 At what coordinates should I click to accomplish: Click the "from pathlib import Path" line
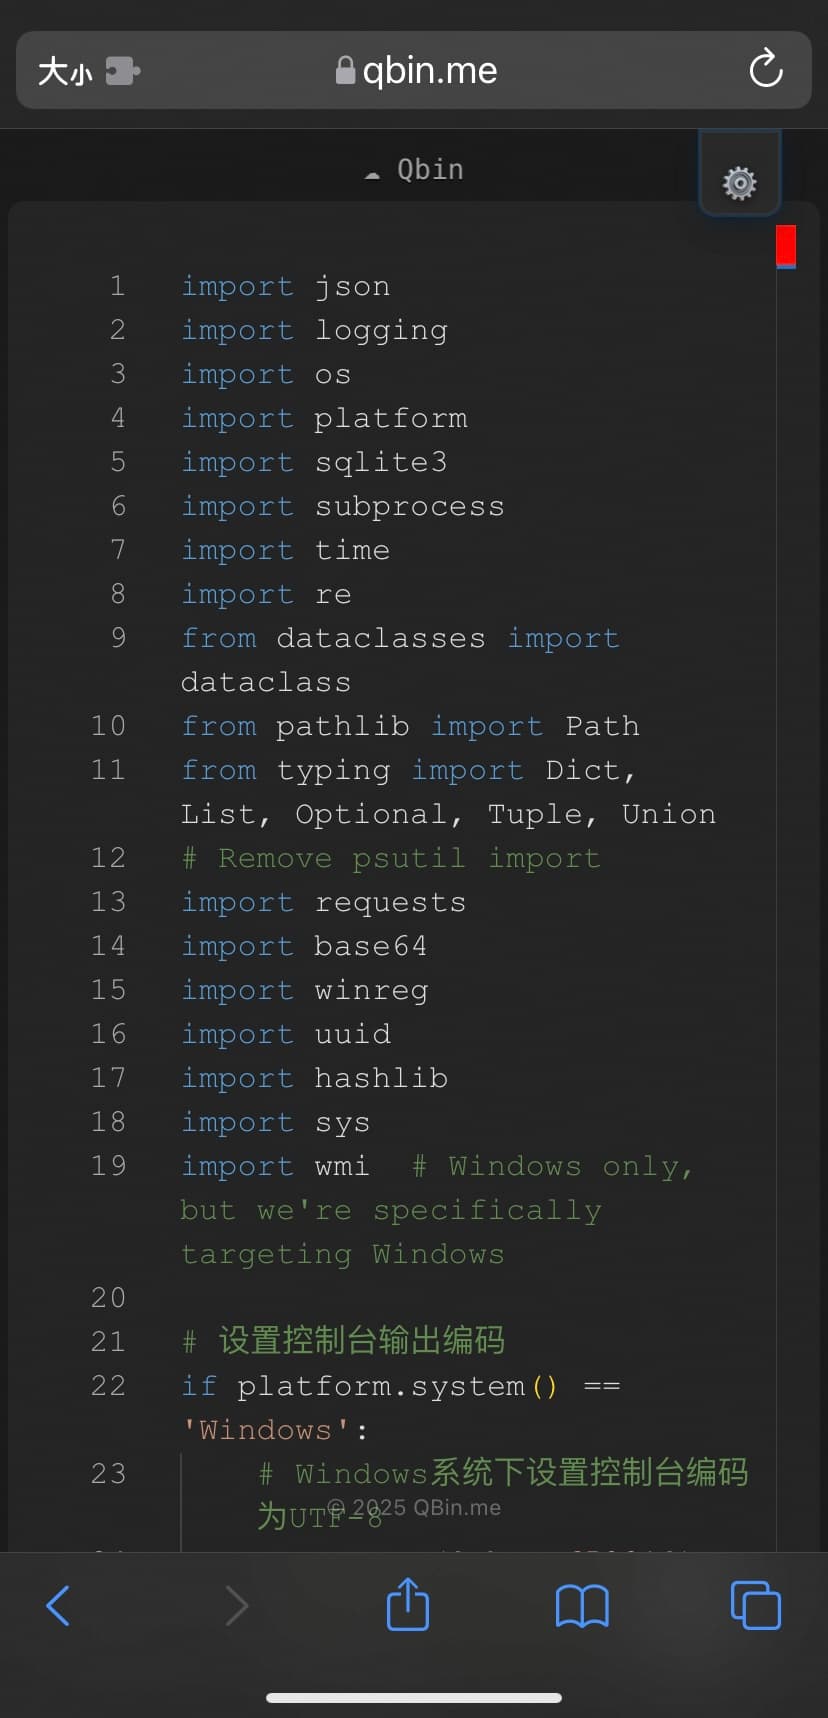(x=410, y=726)
